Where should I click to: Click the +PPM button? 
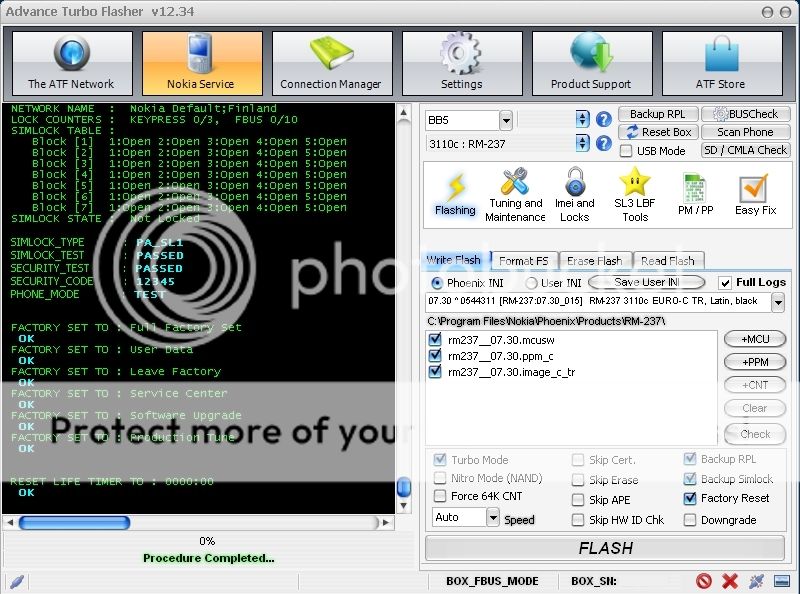tap(755, 362)
